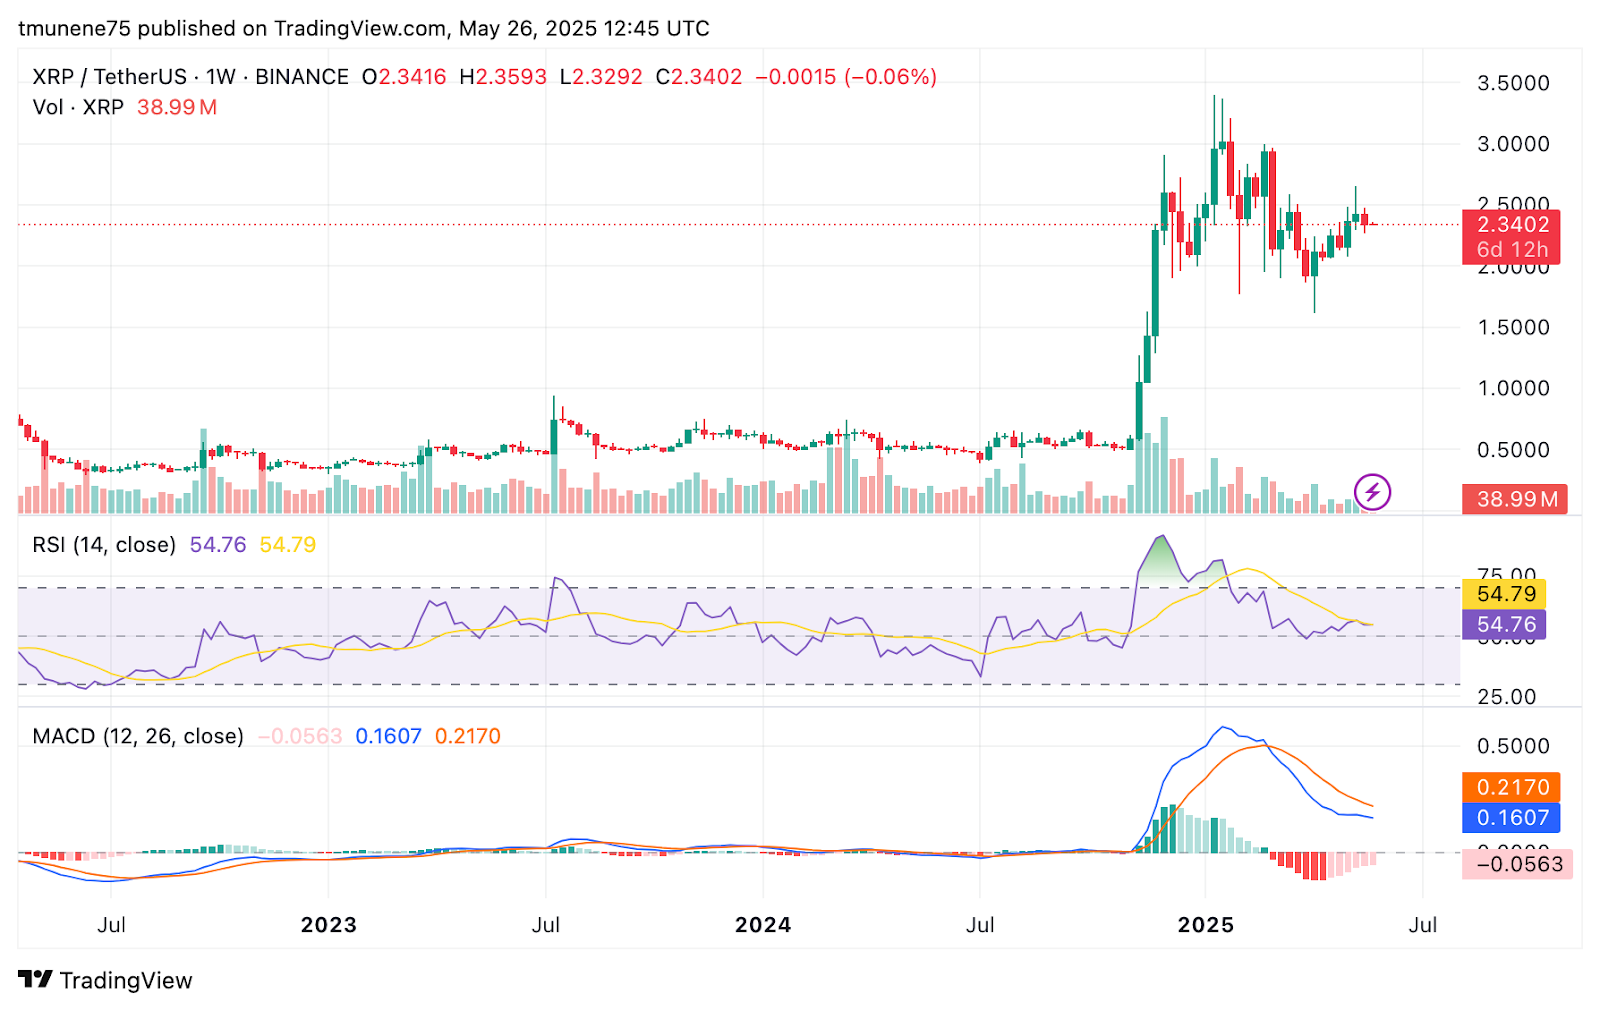Click the 0.5000 label on the price axis
The image size is (1600, 1011).
[x=1513, y=450]
